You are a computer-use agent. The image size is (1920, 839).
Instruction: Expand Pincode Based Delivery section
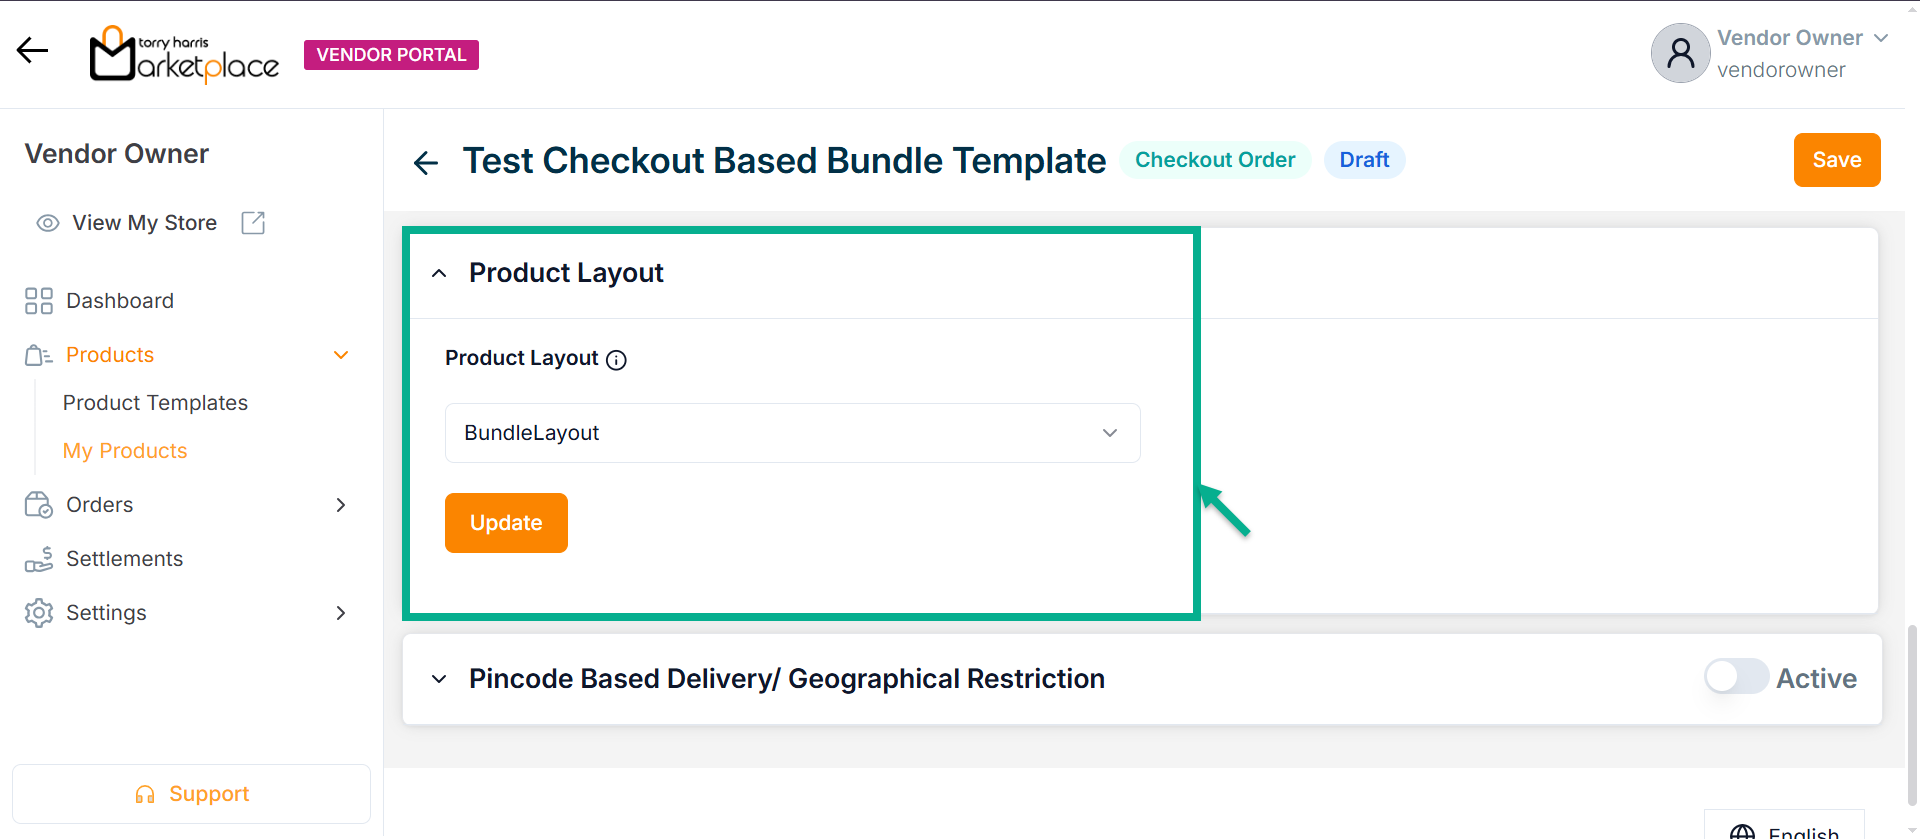point(439,679)
